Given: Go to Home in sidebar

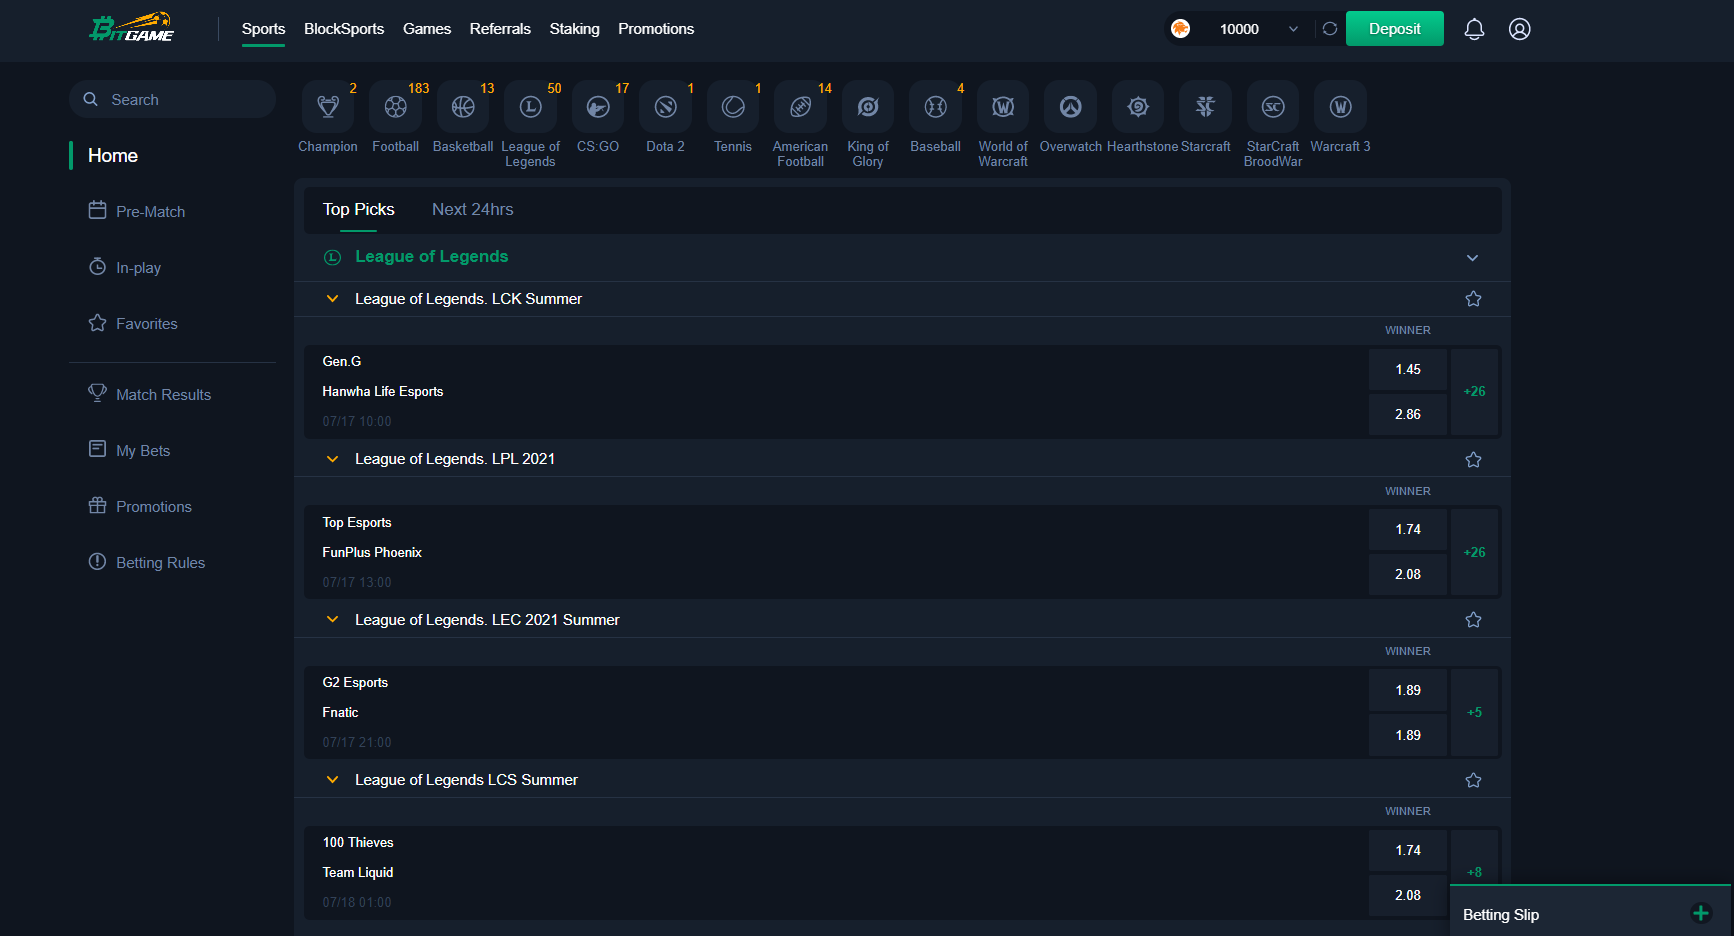Looking at the screenshot, I should [x=113, y=155].
